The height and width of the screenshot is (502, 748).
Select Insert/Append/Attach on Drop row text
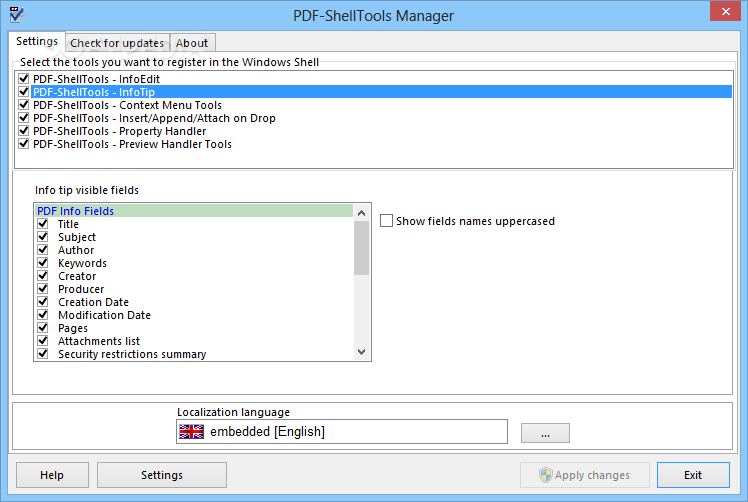(x=154, y=118)
